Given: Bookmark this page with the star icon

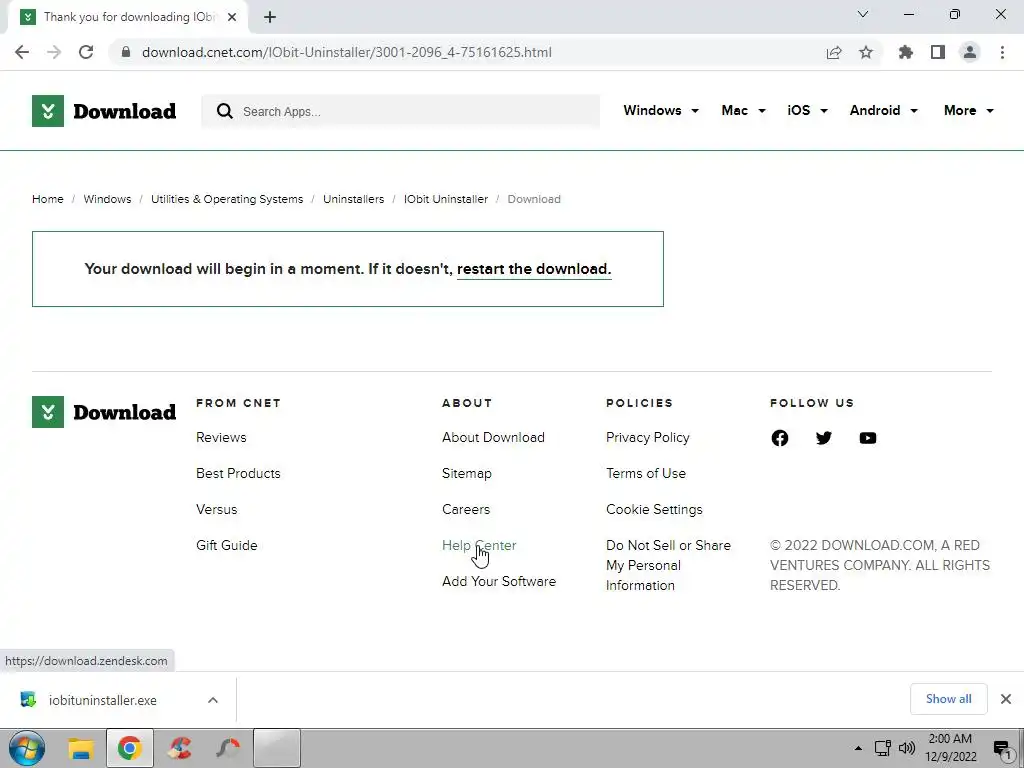Looking at the screenshot, I should click(866, 52).
